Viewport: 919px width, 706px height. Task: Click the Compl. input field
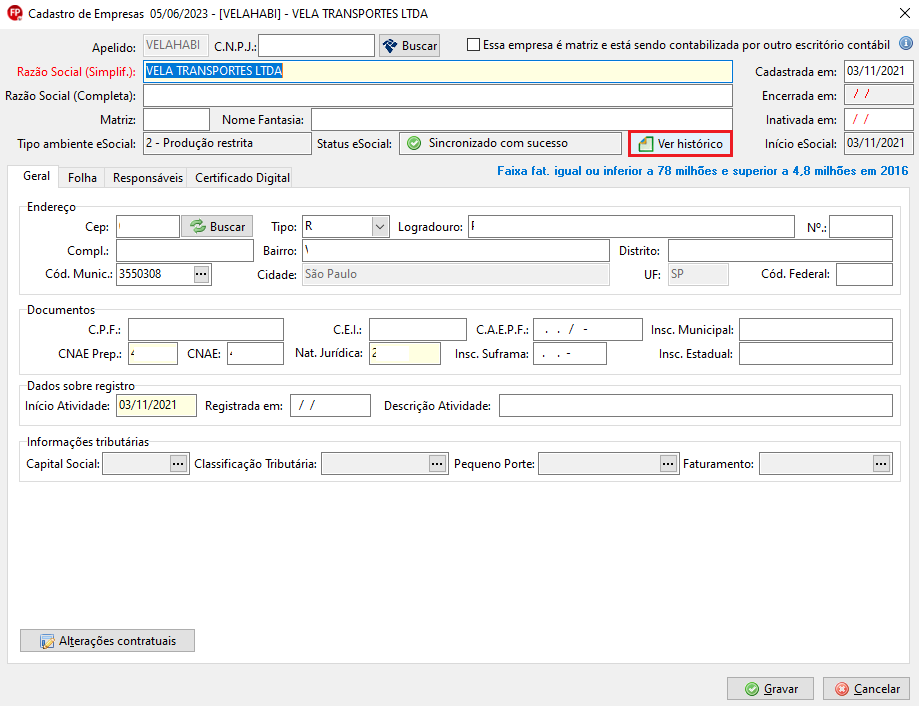[185, 250]
